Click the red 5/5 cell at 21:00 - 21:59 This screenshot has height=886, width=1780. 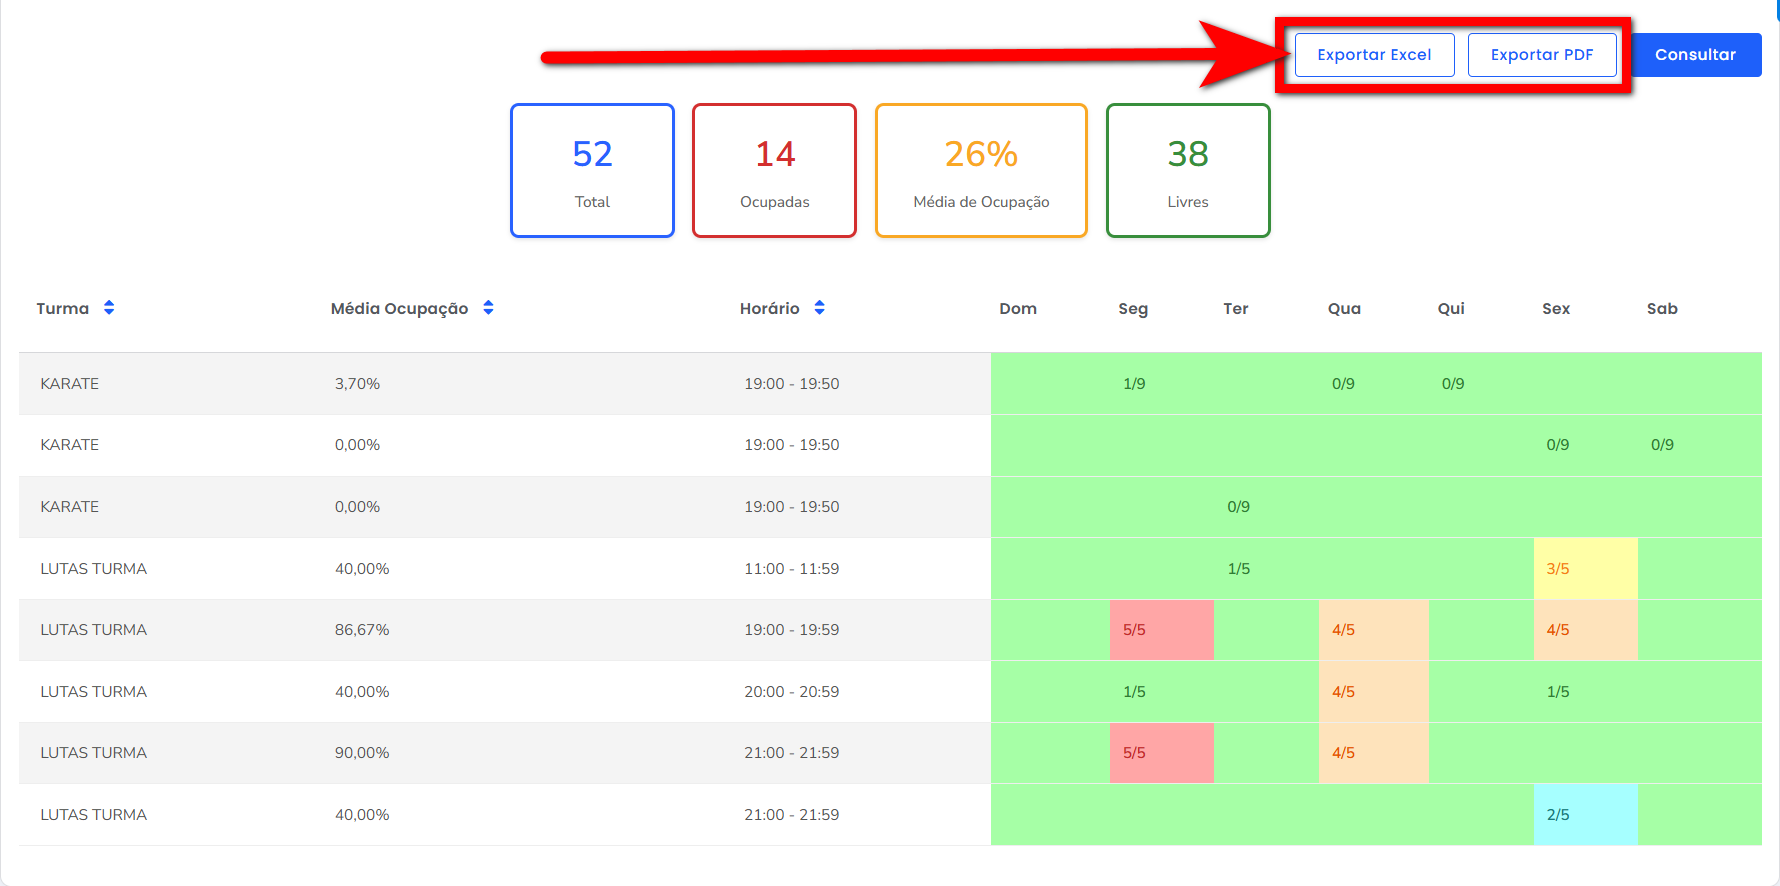click(1160, 753)
